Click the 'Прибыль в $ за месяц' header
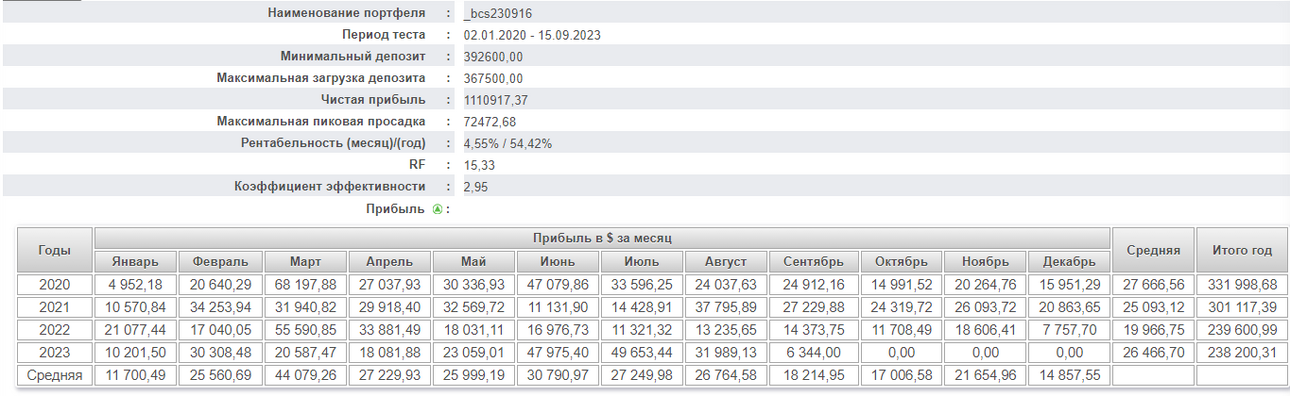This screenshot has height=396, width=1290. pos(602,238)
